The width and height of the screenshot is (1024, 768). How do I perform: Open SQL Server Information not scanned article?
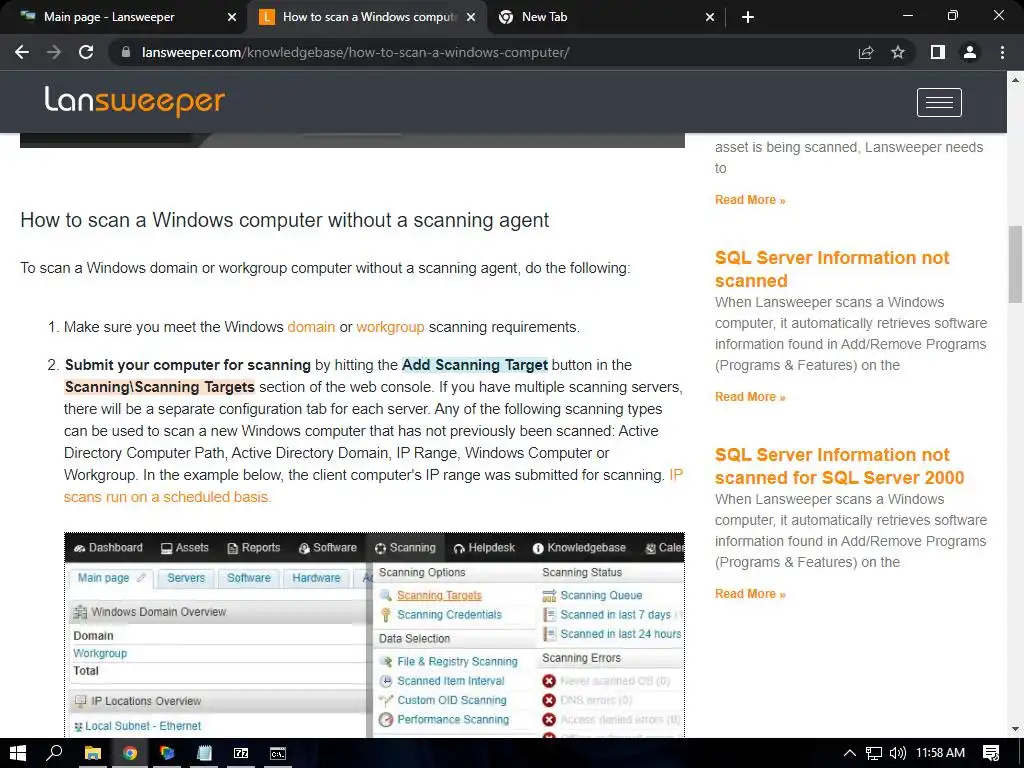point(831,269)
